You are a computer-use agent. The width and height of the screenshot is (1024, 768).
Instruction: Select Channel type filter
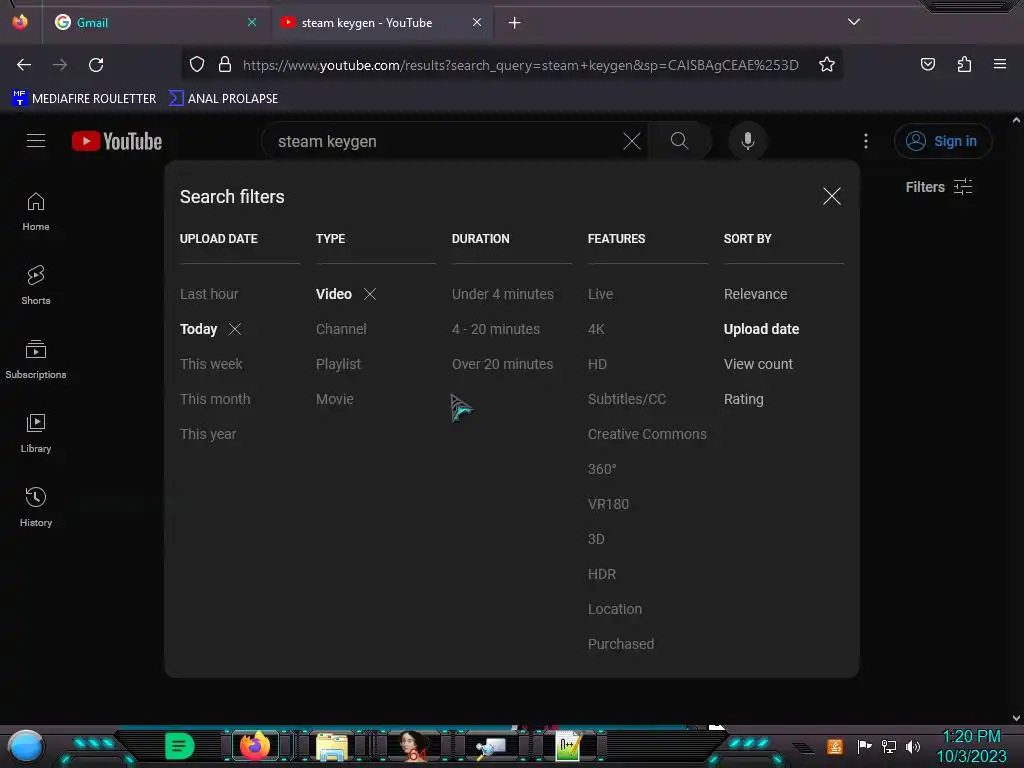pyautogui.click(x=341, y=329)
